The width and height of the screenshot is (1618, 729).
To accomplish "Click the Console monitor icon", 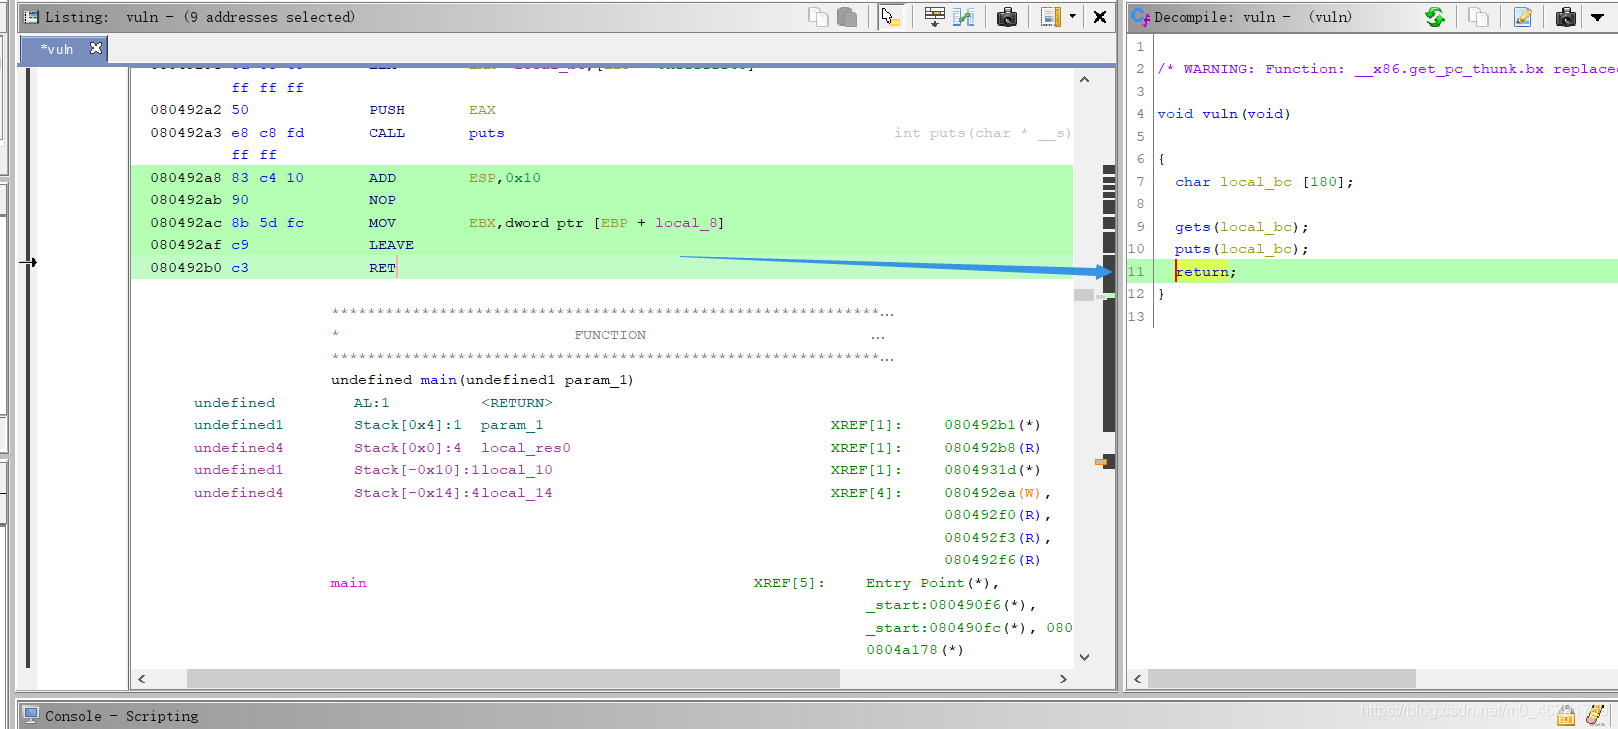I will coord(30,715).
